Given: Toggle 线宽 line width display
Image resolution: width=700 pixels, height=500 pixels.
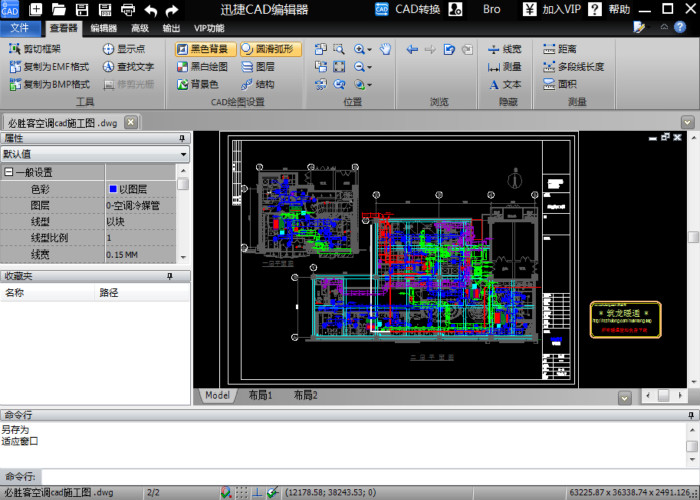Looking at the screenshot, I should [505, 49].
